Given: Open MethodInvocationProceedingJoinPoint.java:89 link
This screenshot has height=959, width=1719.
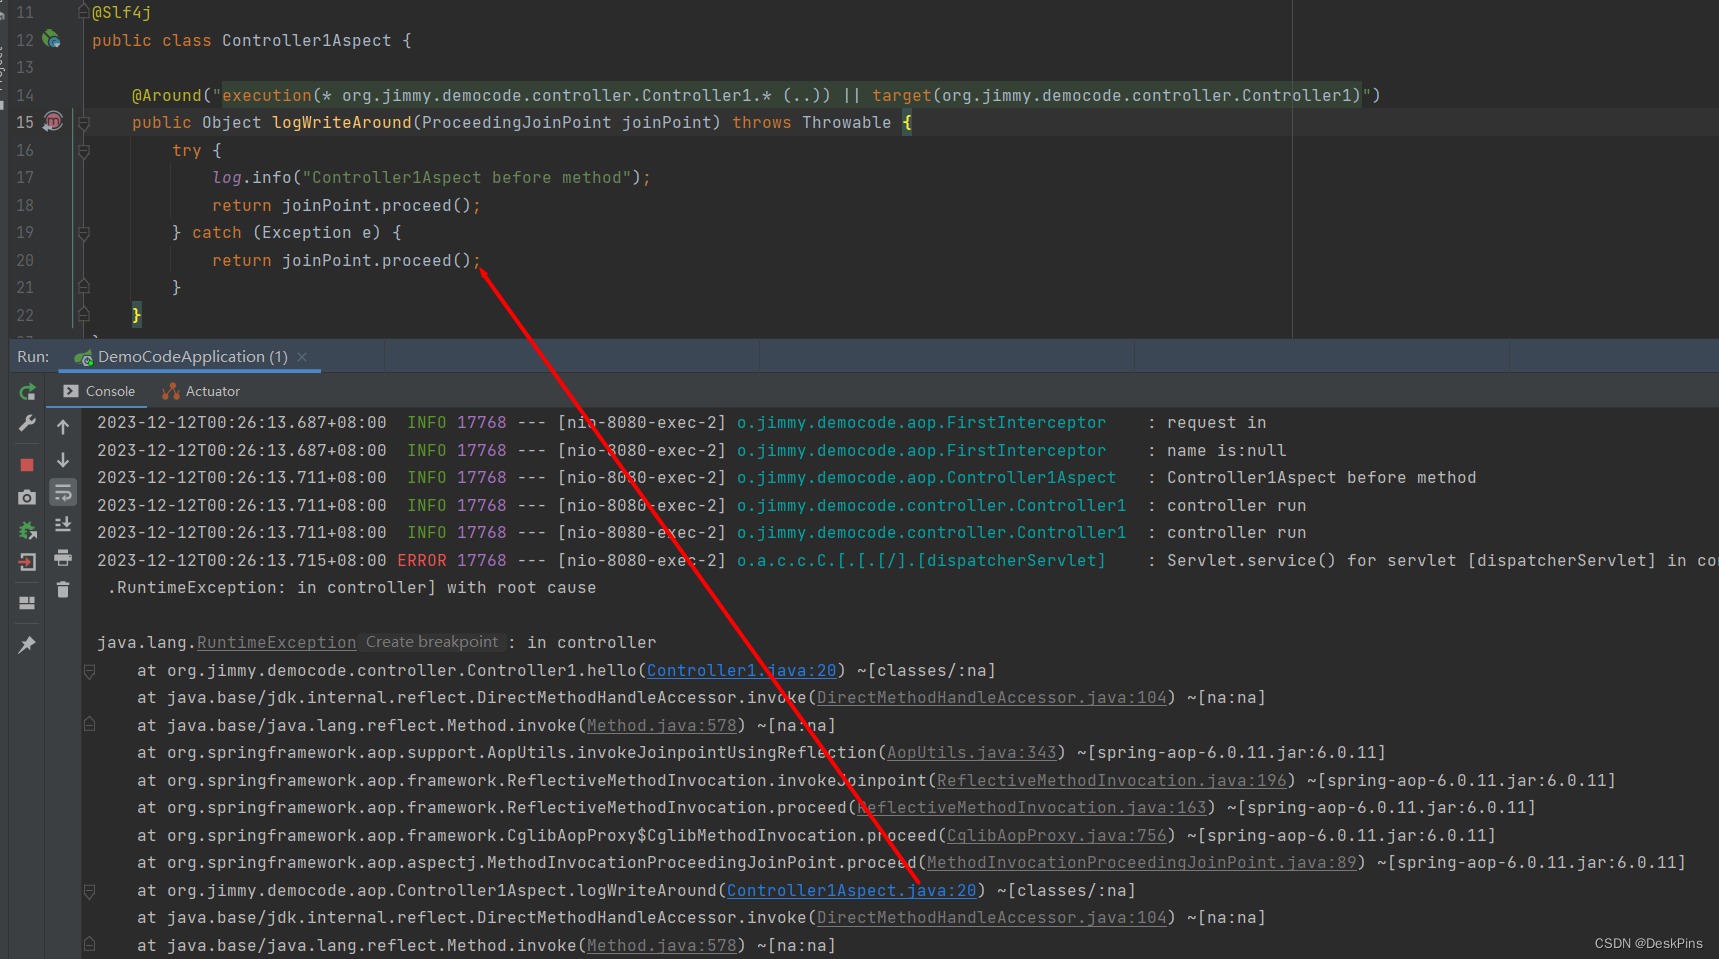Looking at the screenshot, I should coord(1141,863).
